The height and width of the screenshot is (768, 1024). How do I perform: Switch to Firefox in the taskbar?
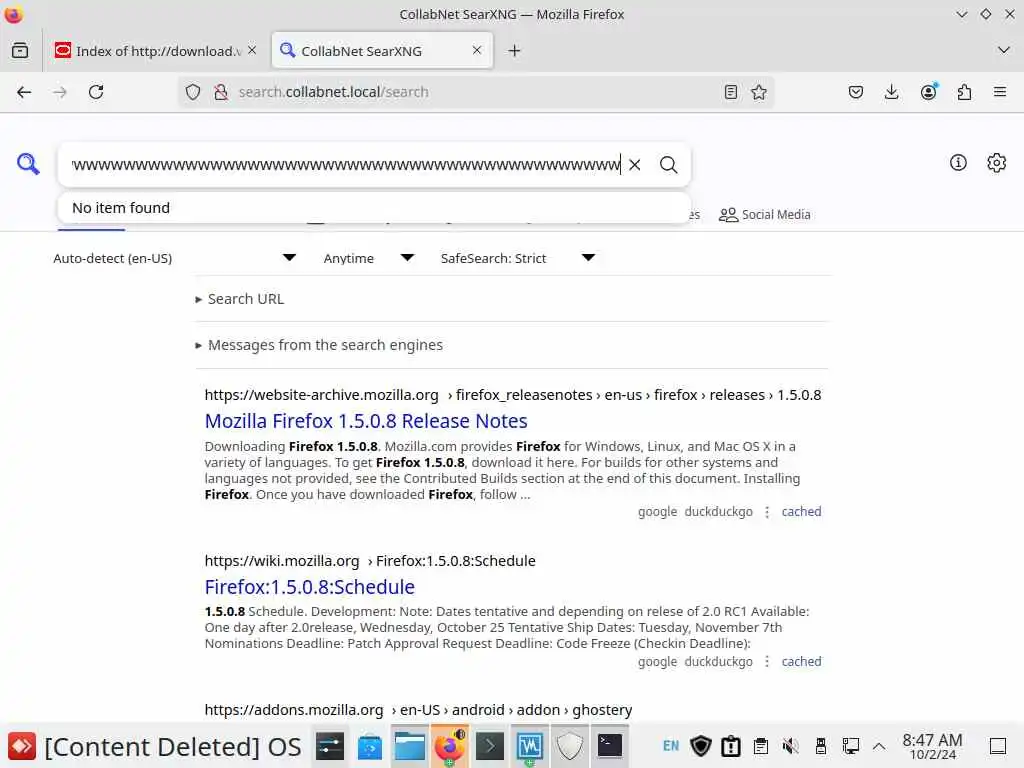click(x=449, y=746)
